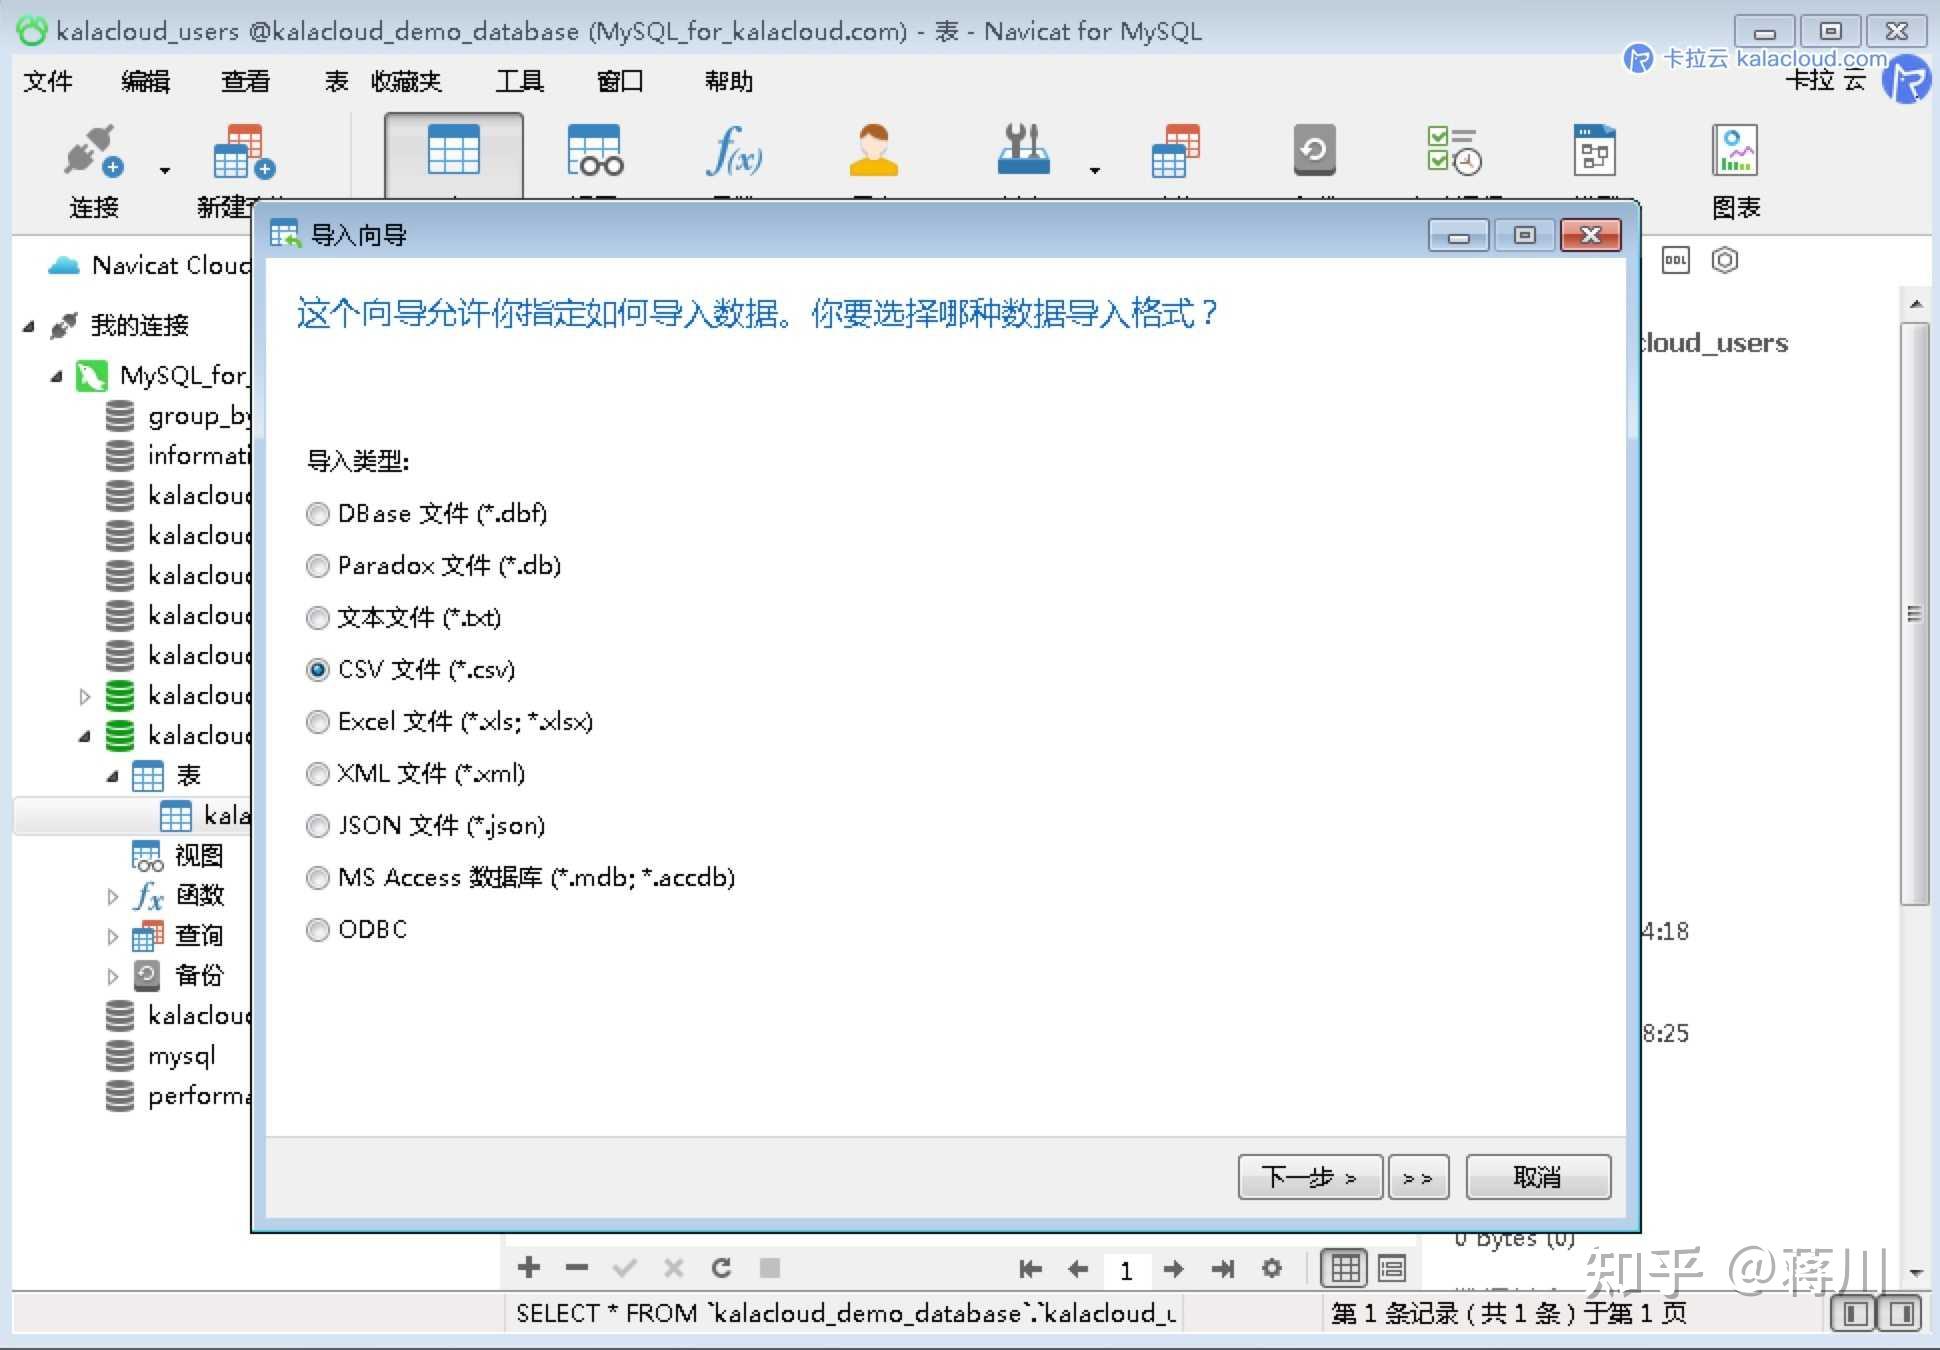This screenshot has height=1350, width=1940.
Task: Expand the dropdown arrow beside 连接
Action: 163,168
